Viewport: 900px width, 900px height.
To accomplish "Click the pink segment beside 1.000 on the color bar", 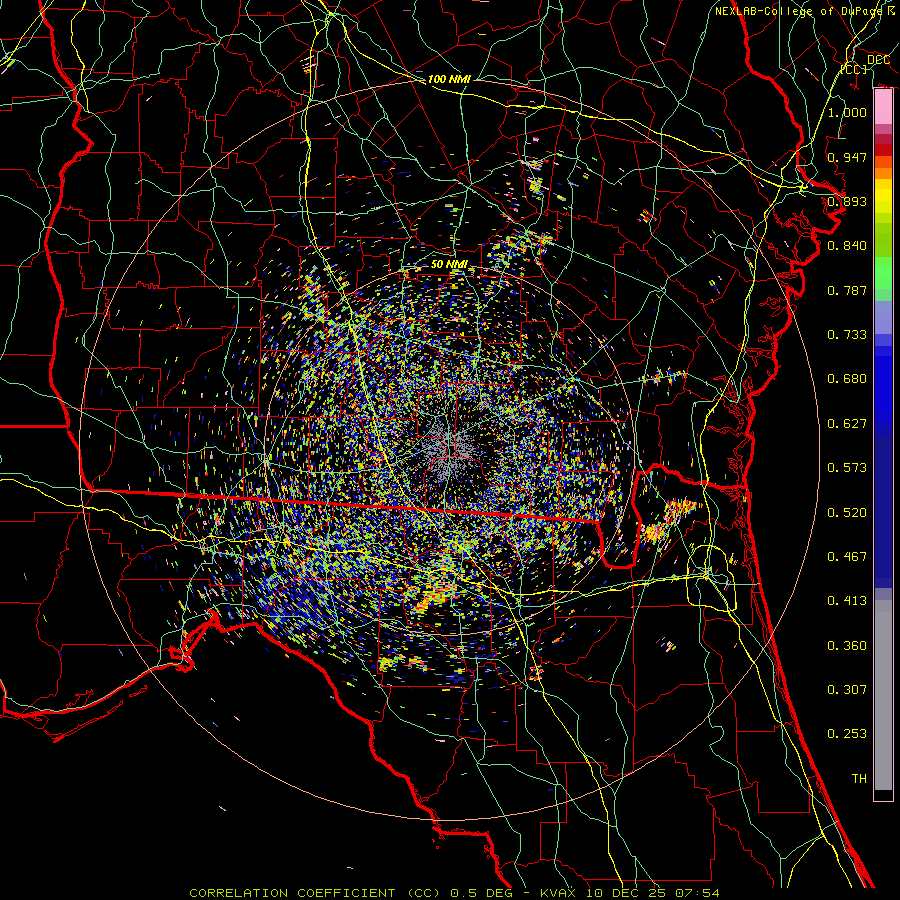I will click(x=883, y=107).
